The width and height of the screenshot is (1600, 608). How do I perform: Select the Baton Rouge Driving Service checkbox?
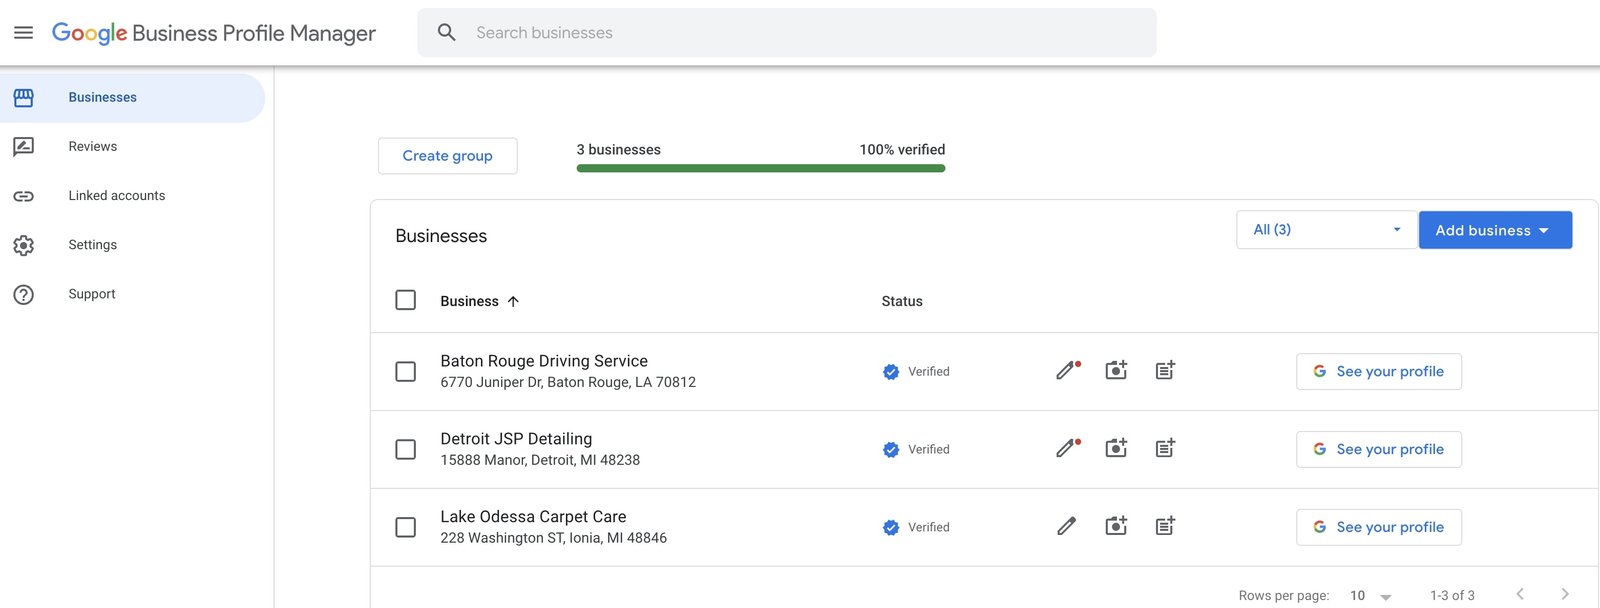pyautogui.click(x=405, y=372)
